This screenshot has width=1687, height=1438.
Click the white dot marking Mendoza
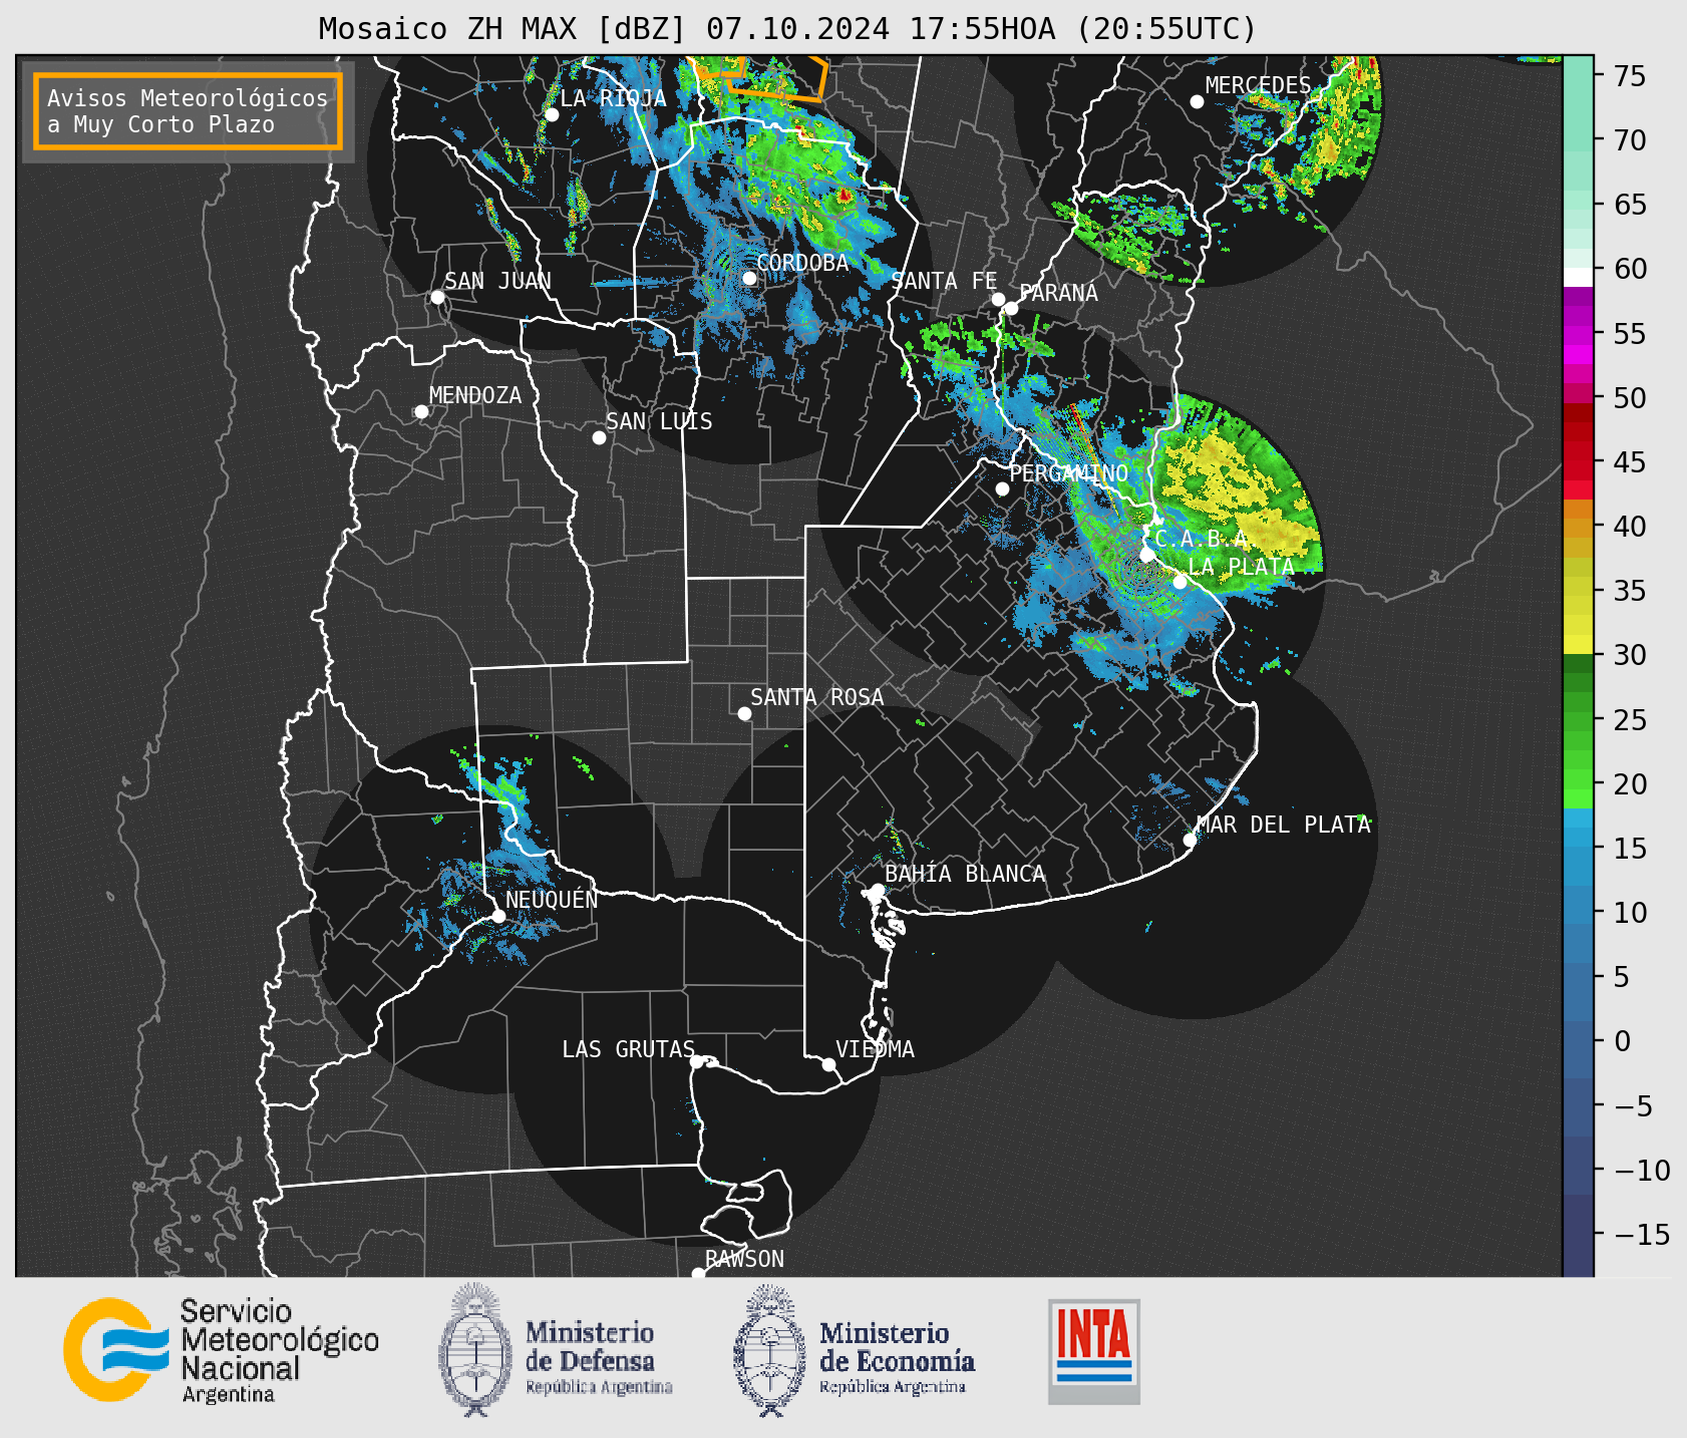422,411
